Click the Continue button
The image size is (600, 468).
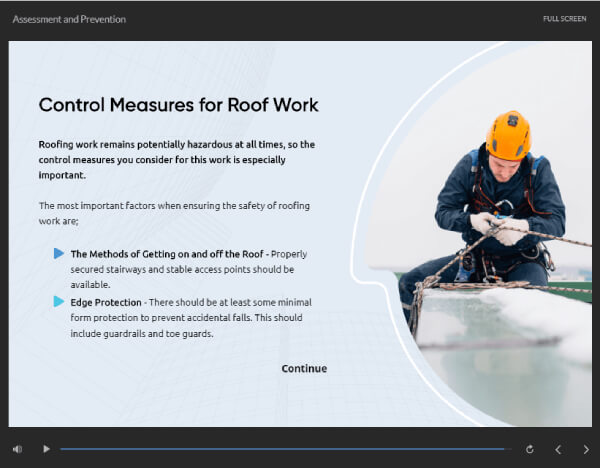pos(304,369)
